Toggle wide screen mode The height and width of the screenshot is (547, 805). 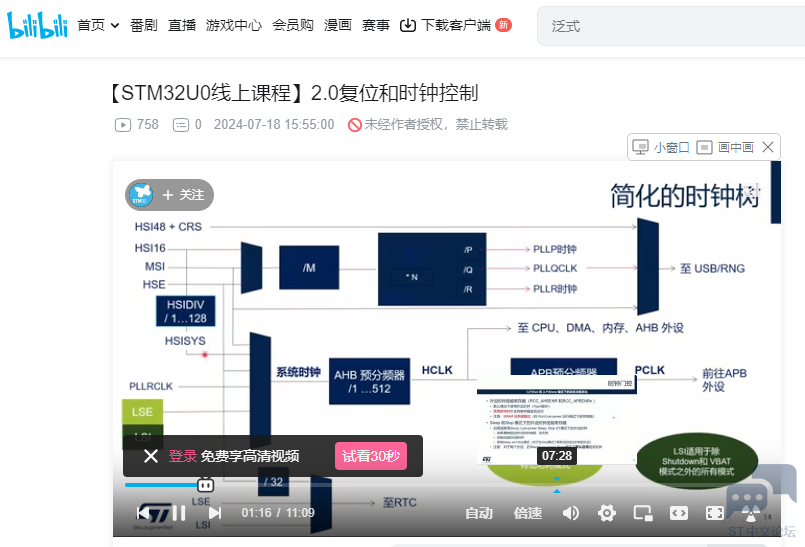coord(679,513)
